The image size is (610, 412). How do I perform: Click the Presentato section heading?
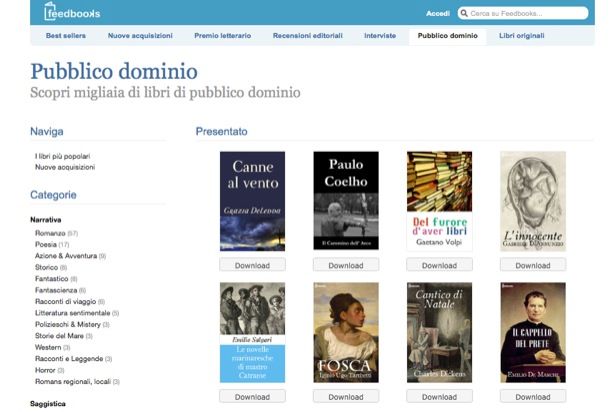point(221,131)
